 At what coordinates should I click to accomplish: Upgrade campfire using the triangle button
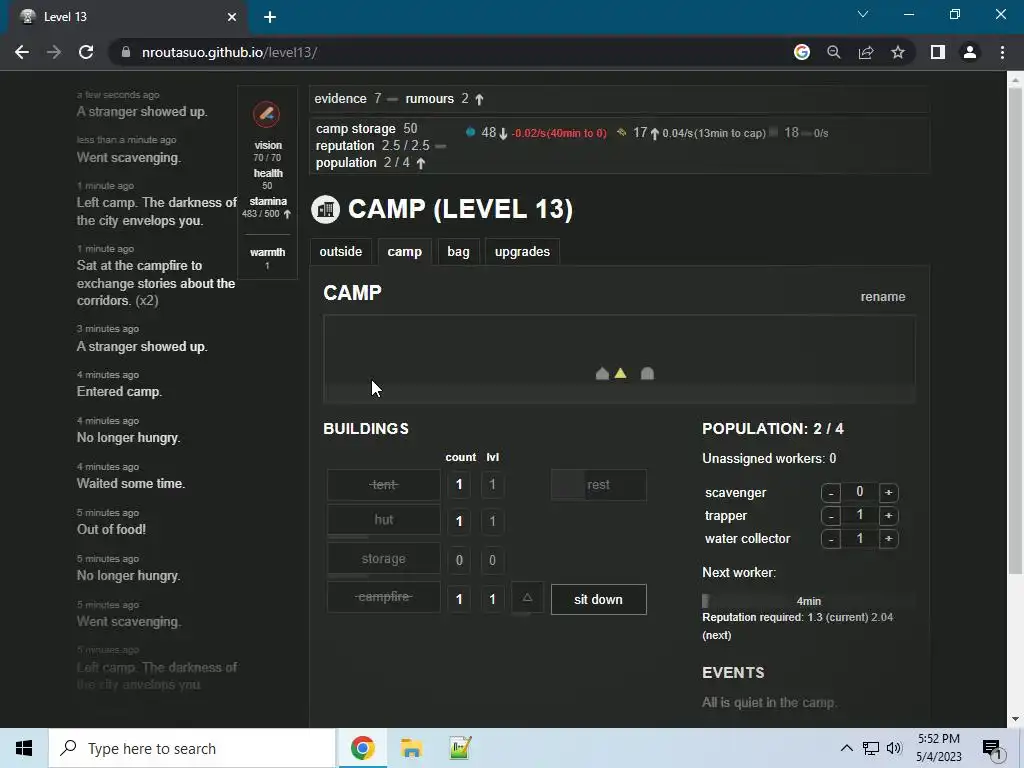coord(527,598)
